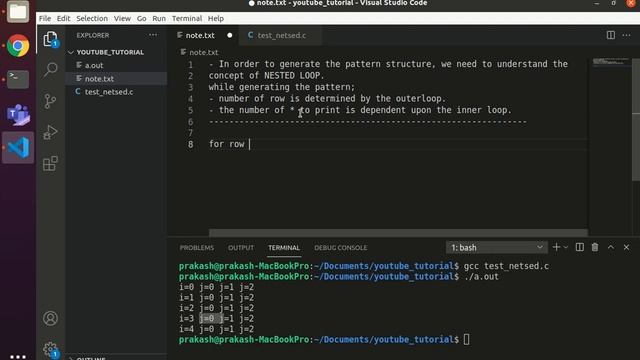Open the Selection menu
This screenshot has width=640, height=360.
click(x=92, y=18)
